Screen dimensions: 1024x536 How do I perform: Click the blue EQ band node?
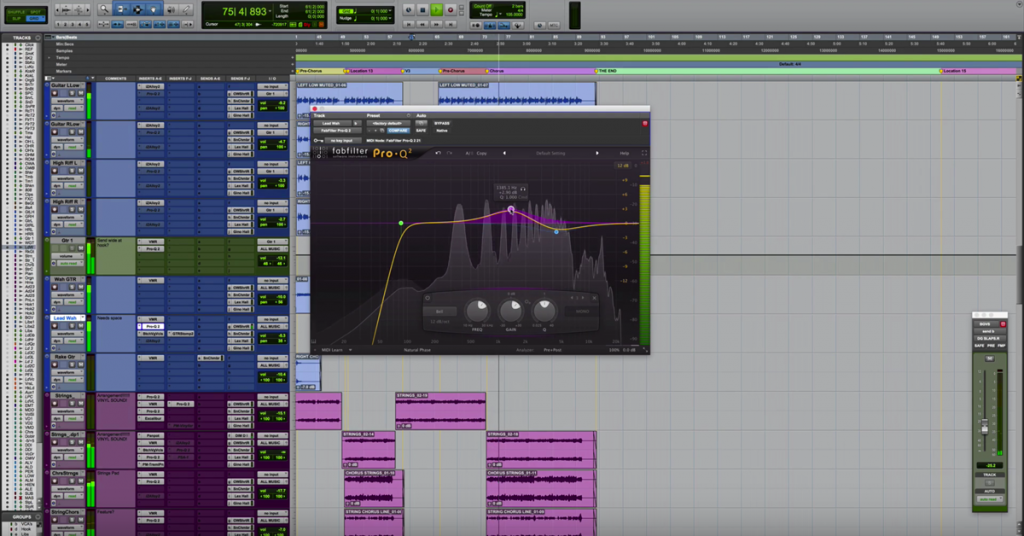click(x=556, y=231)
